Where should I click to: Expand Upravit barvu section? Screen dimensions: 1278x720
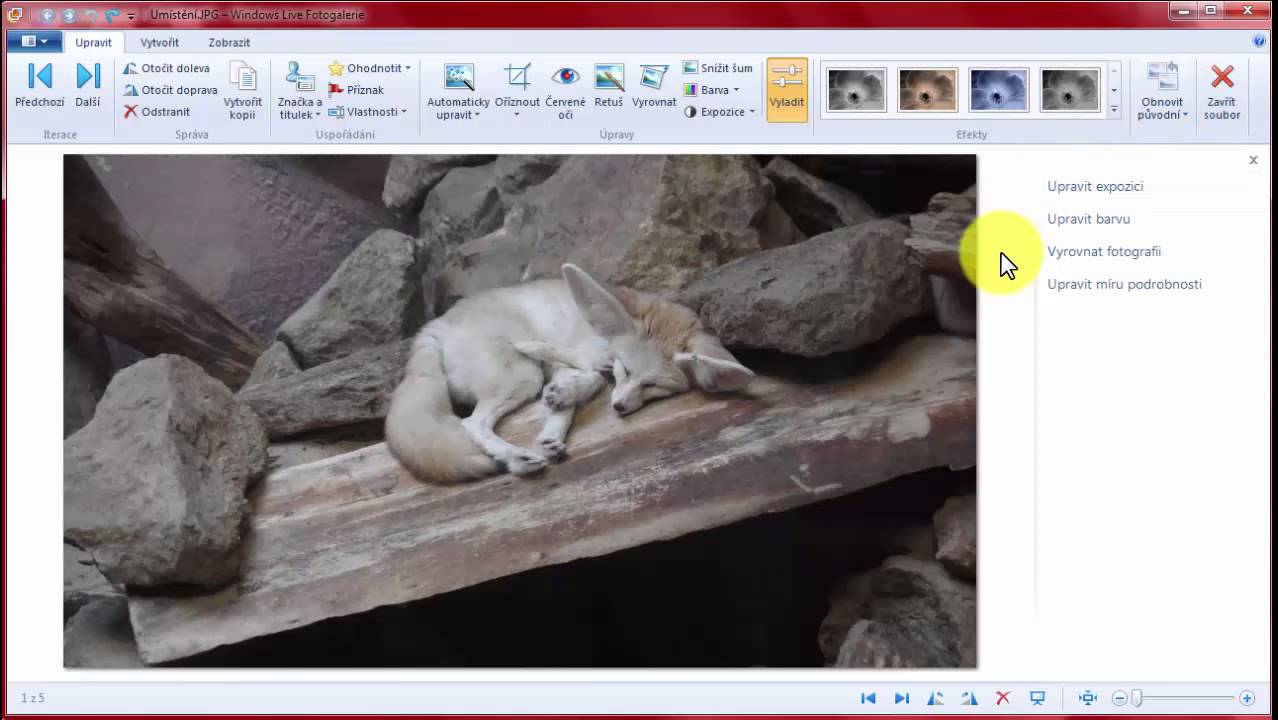1088,219
